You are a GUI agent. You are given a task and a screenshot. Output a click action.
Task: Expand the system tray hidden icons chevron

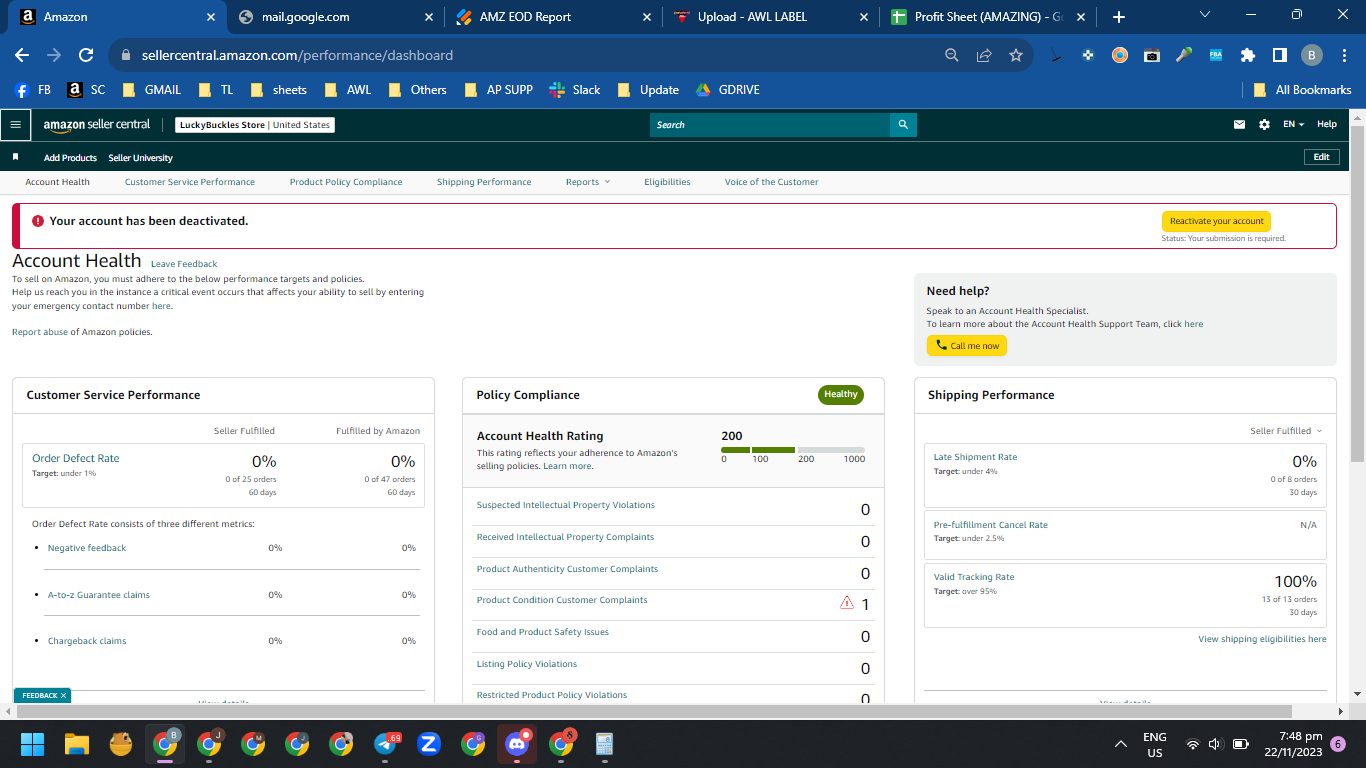tap(1122, 744)
